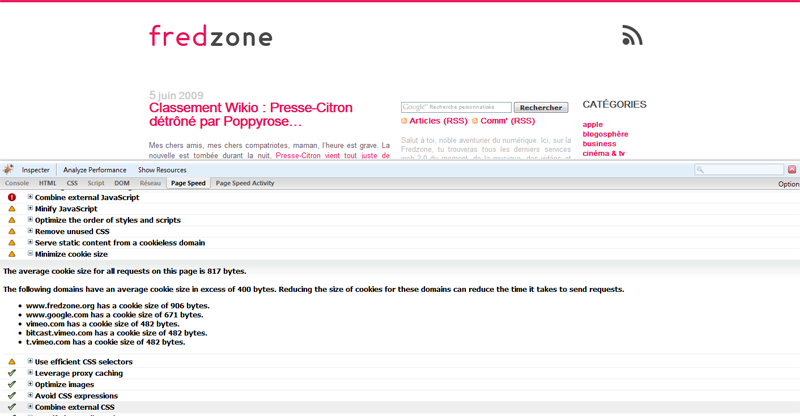Open the Presse-Citron vient tout juste link
800x416 pixels.
[333, 156]
